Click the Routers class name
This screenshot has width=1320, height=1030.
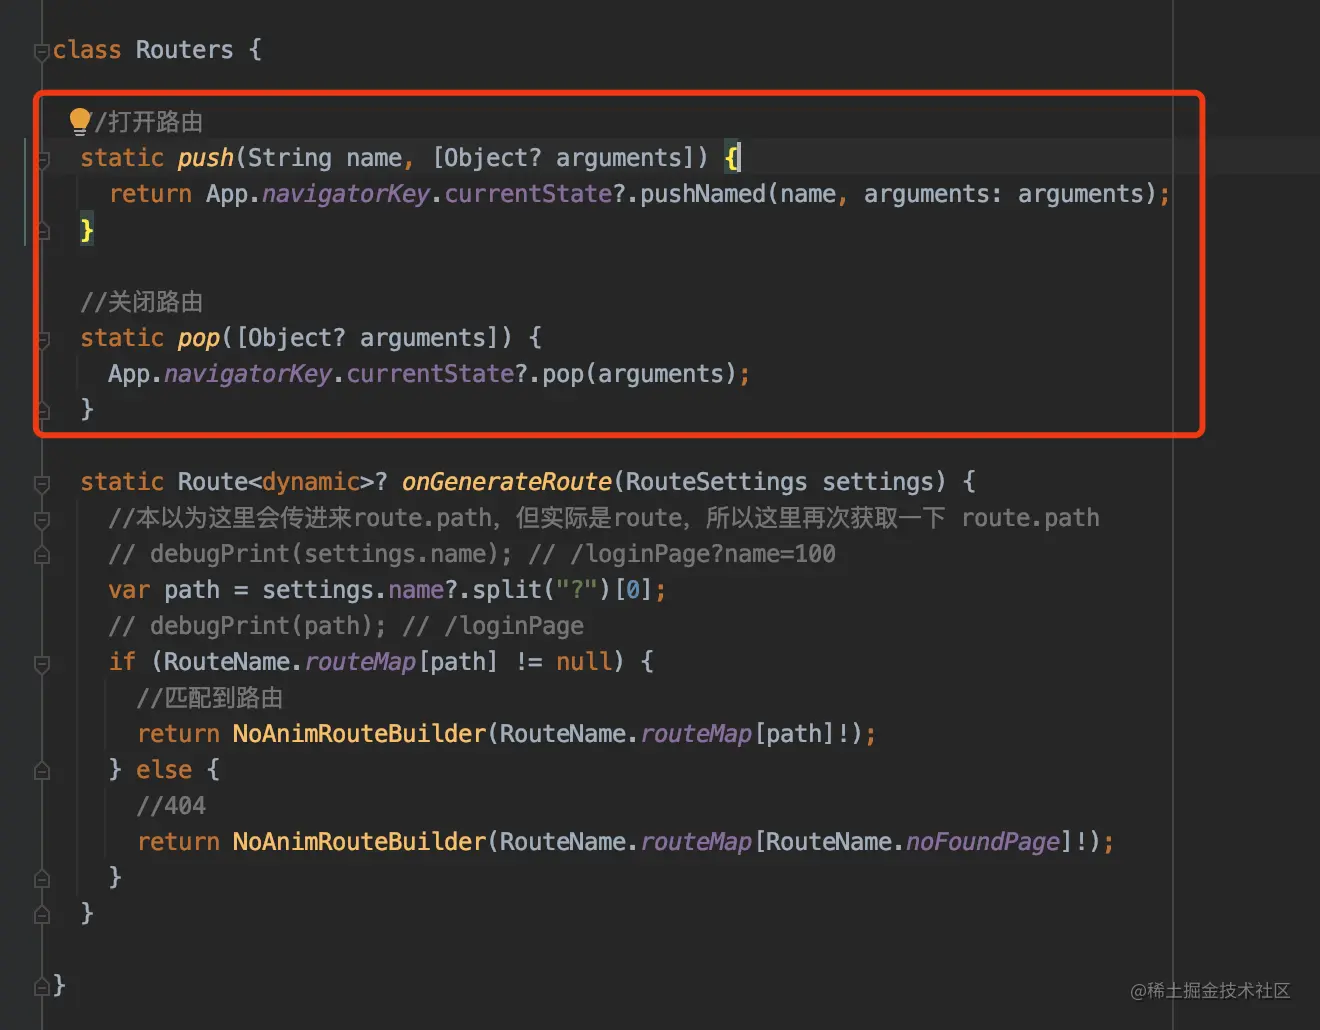184,50
